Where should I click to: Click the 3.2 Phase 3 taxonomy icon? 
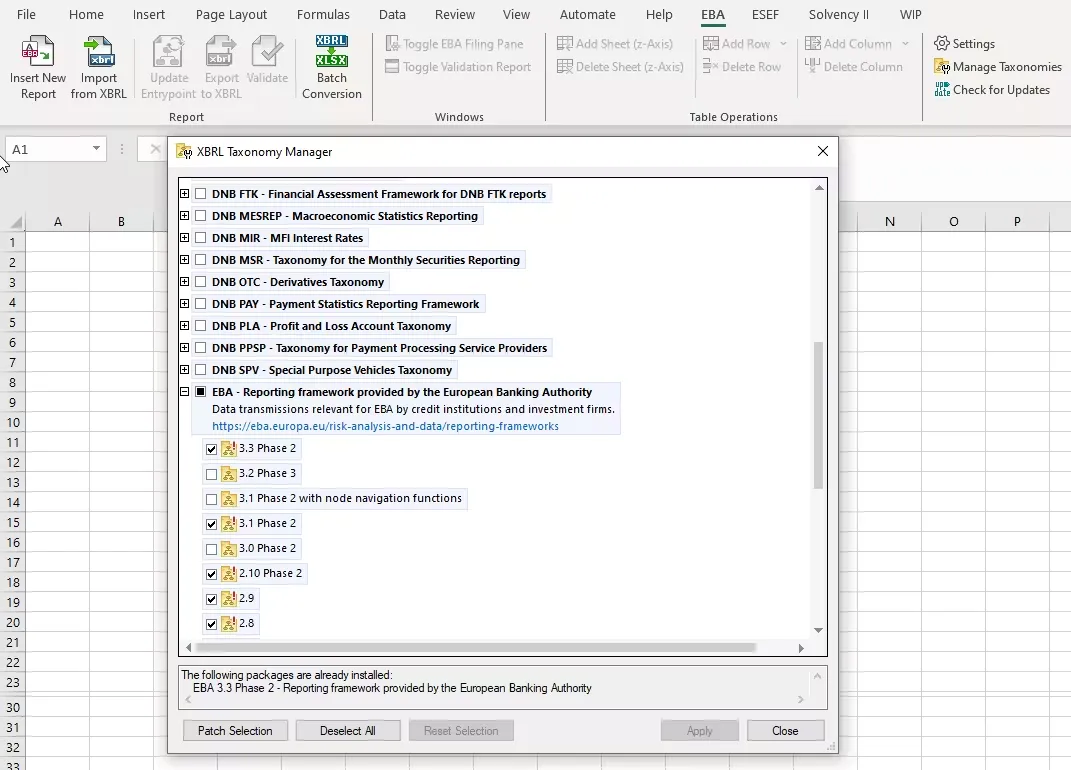click(x=229, y=473)
